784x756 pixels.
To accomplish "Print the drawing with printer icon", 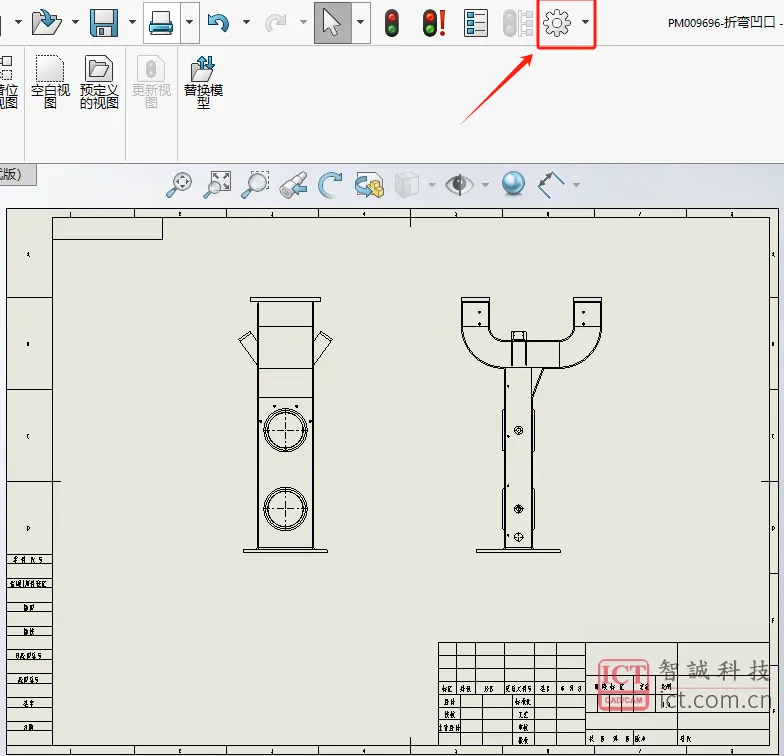I will coord(161,23).
